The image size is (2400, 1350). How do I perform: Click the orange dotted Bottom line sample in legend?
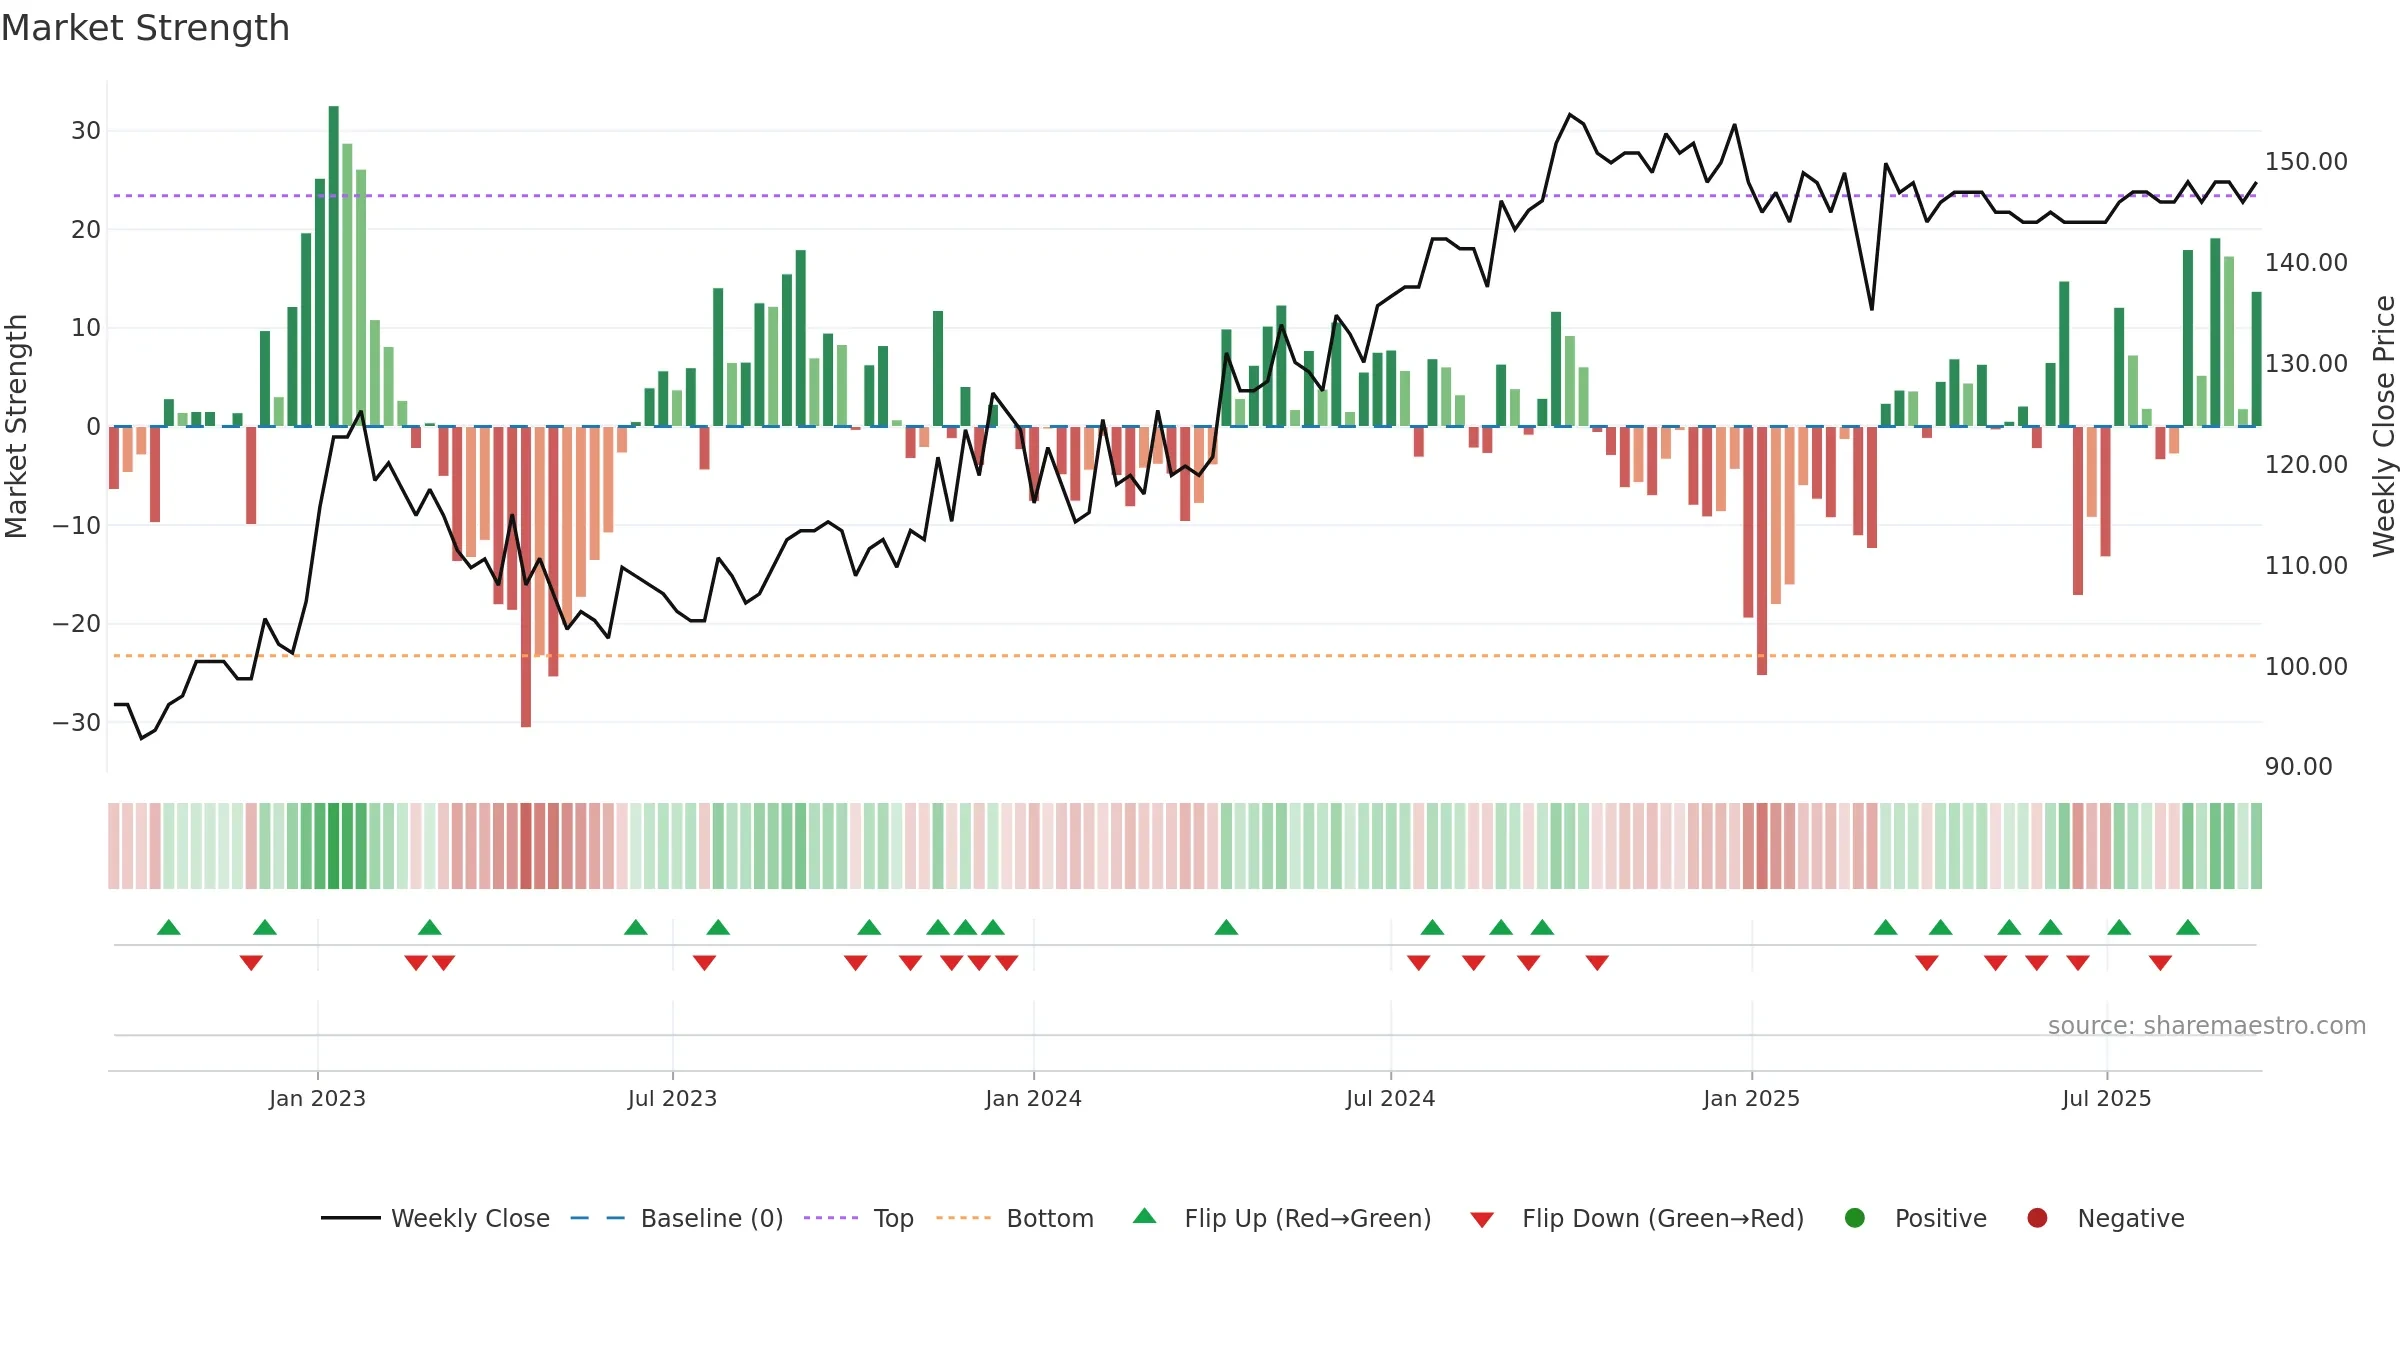click(963, 1218)
